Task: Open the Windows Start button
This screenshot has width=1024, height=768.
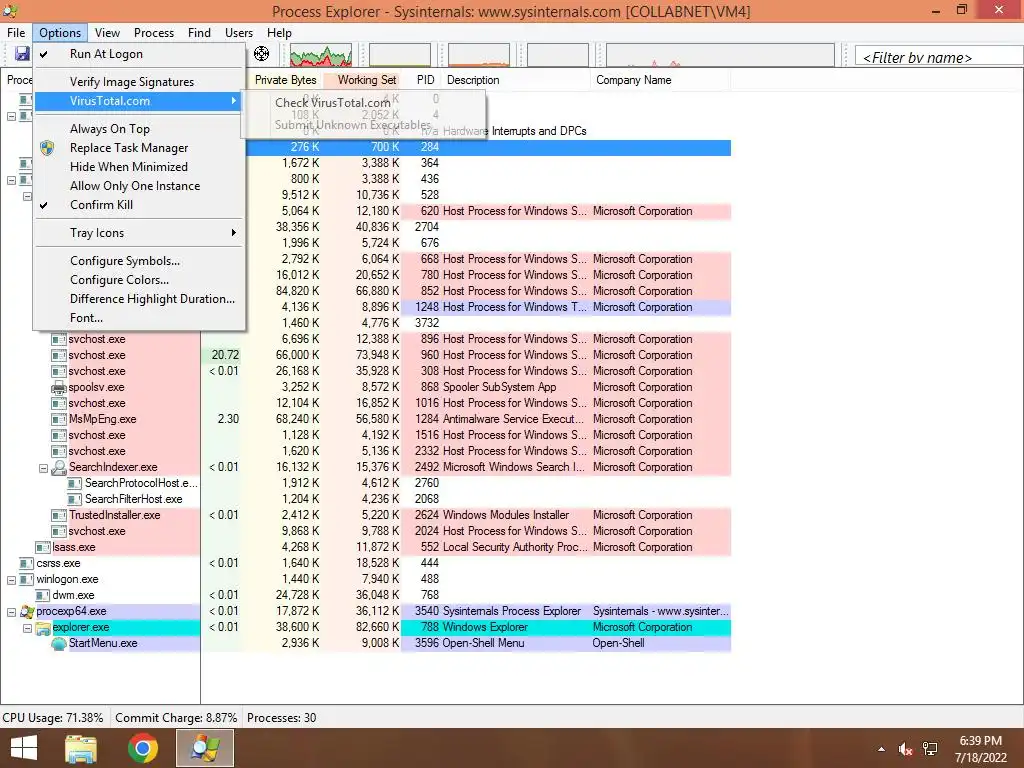Action: click(24, 748)
